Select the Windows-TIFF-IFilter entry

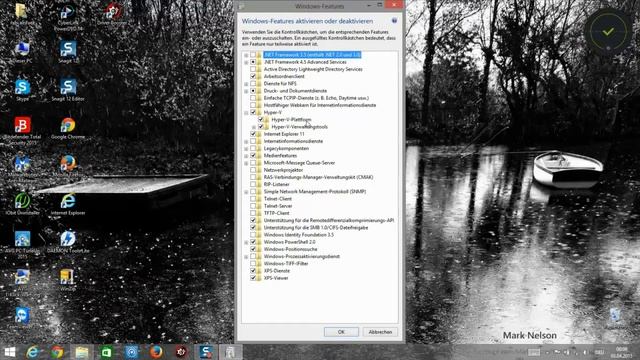tap(286, 264)
